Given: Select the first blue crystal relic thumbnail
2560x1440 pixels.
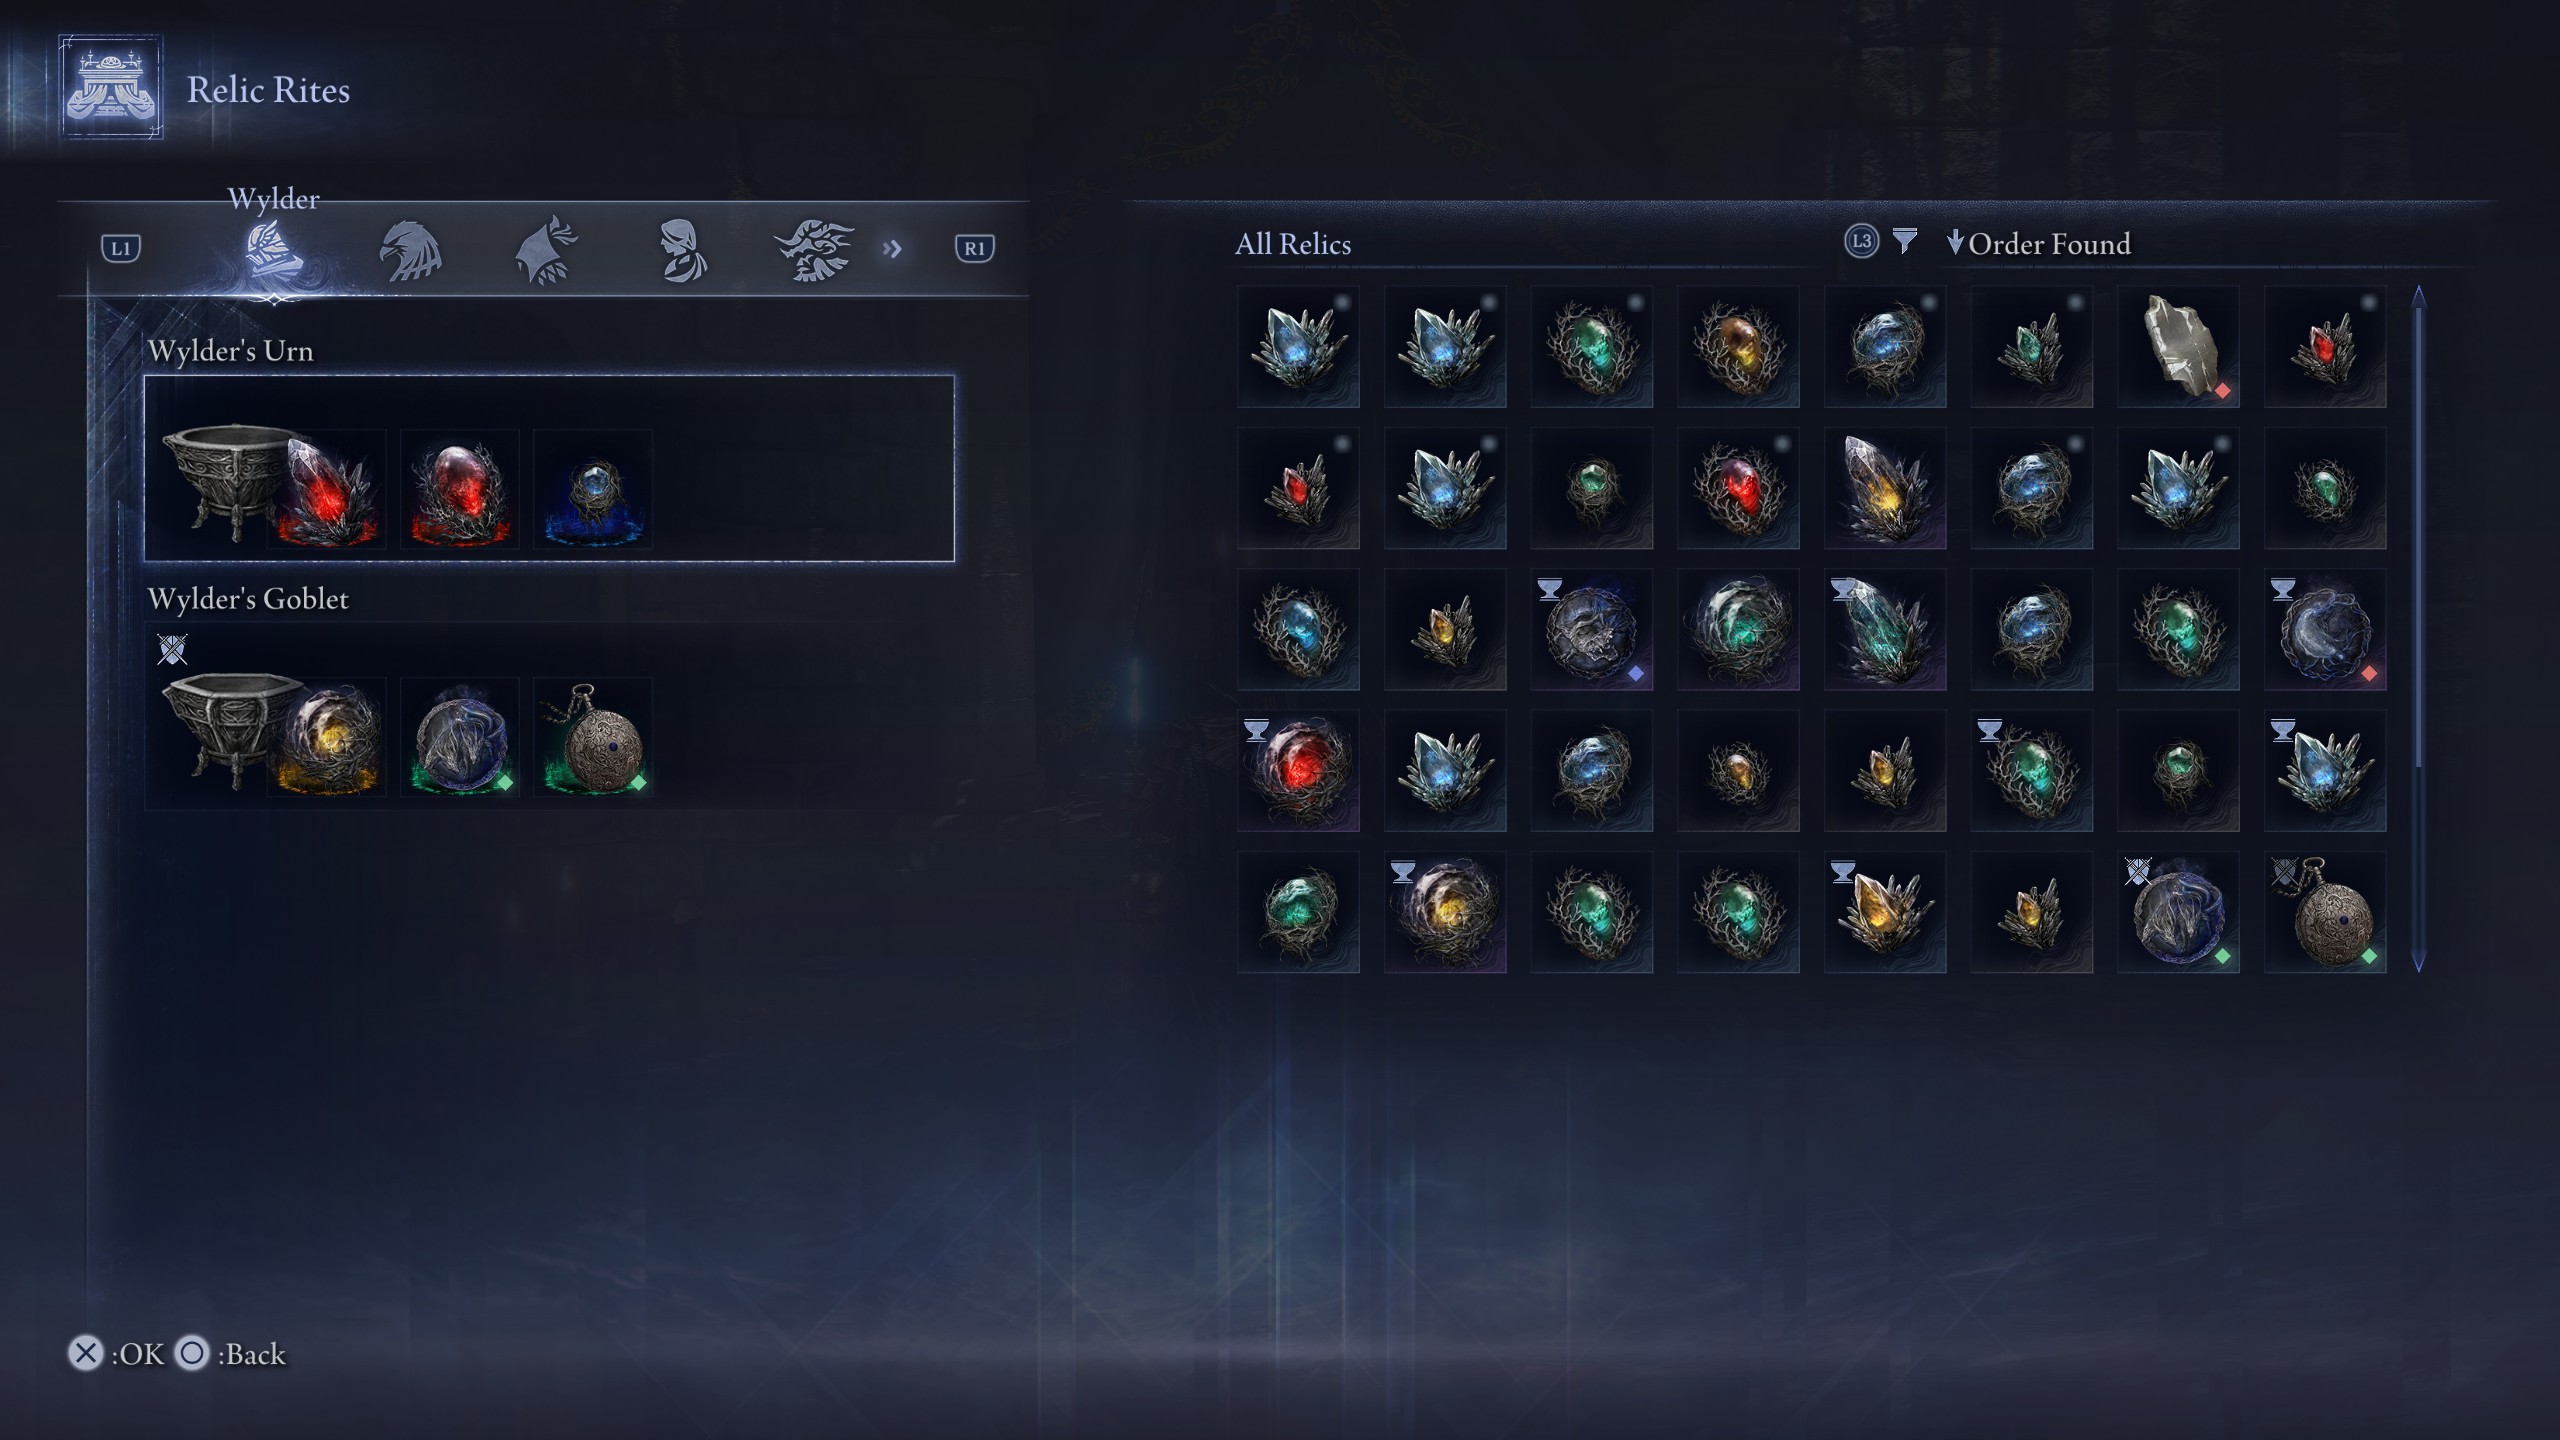Looking at the screenshot, I should (1298, 346).
